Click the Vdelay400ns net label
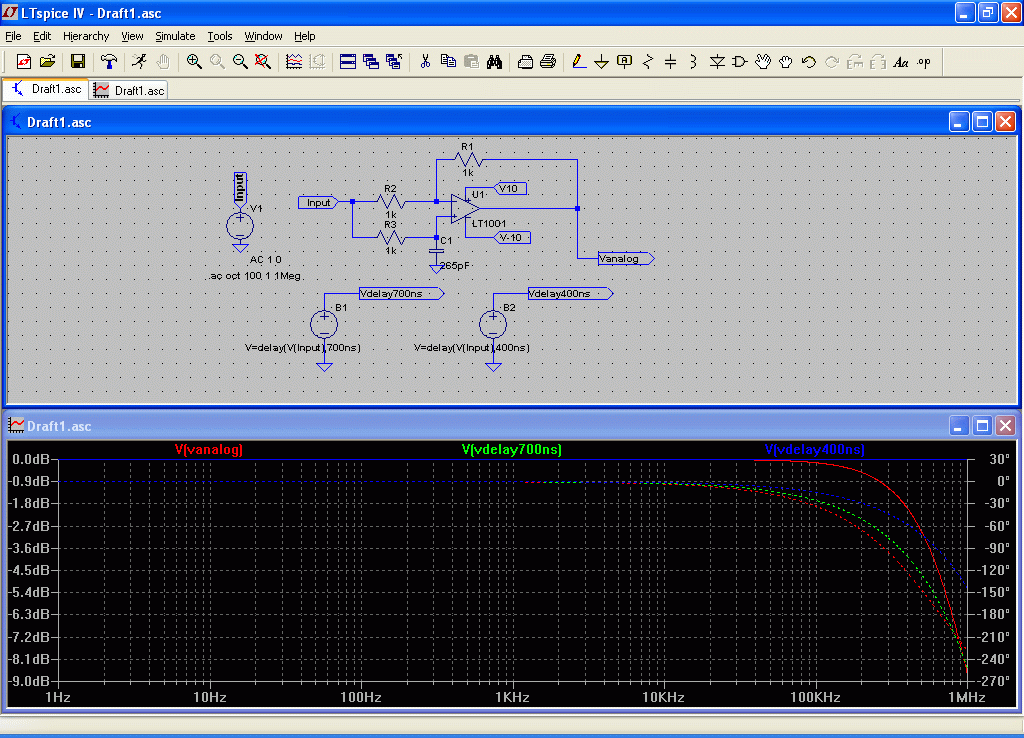 pos(570,294)
